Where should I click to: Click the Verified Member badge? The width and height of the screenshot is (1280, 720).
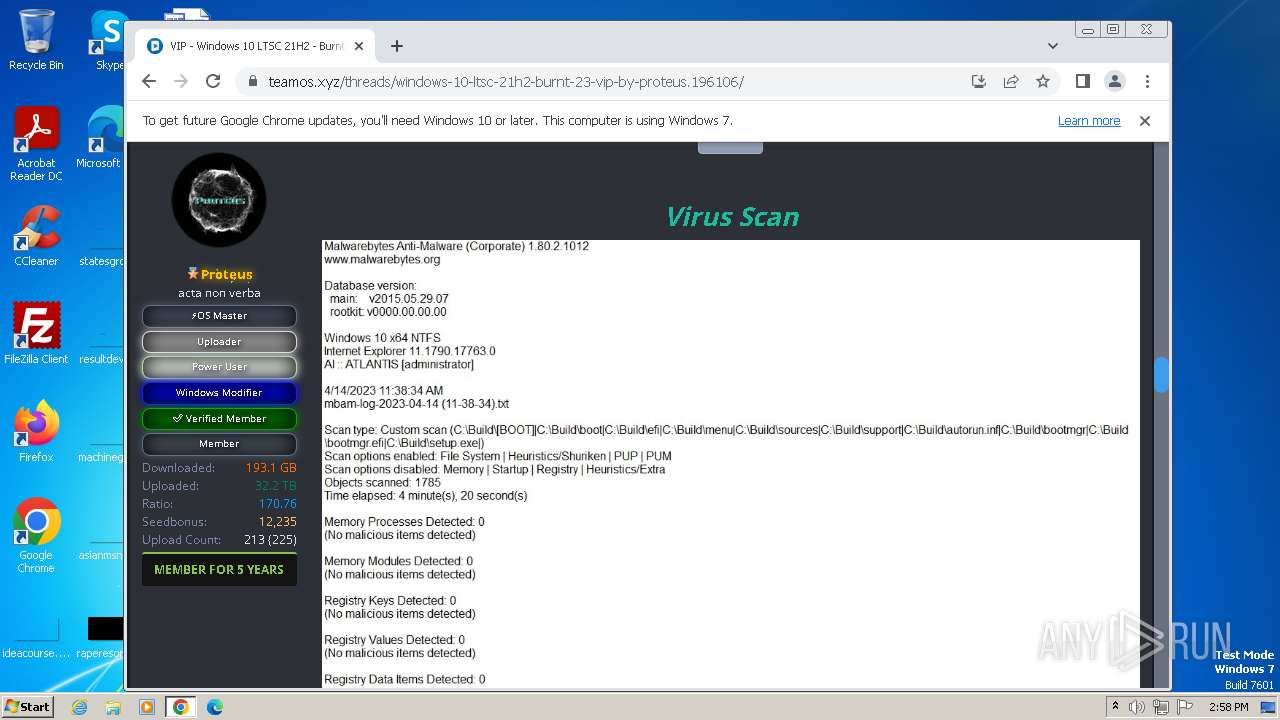(x=219, y=419)
